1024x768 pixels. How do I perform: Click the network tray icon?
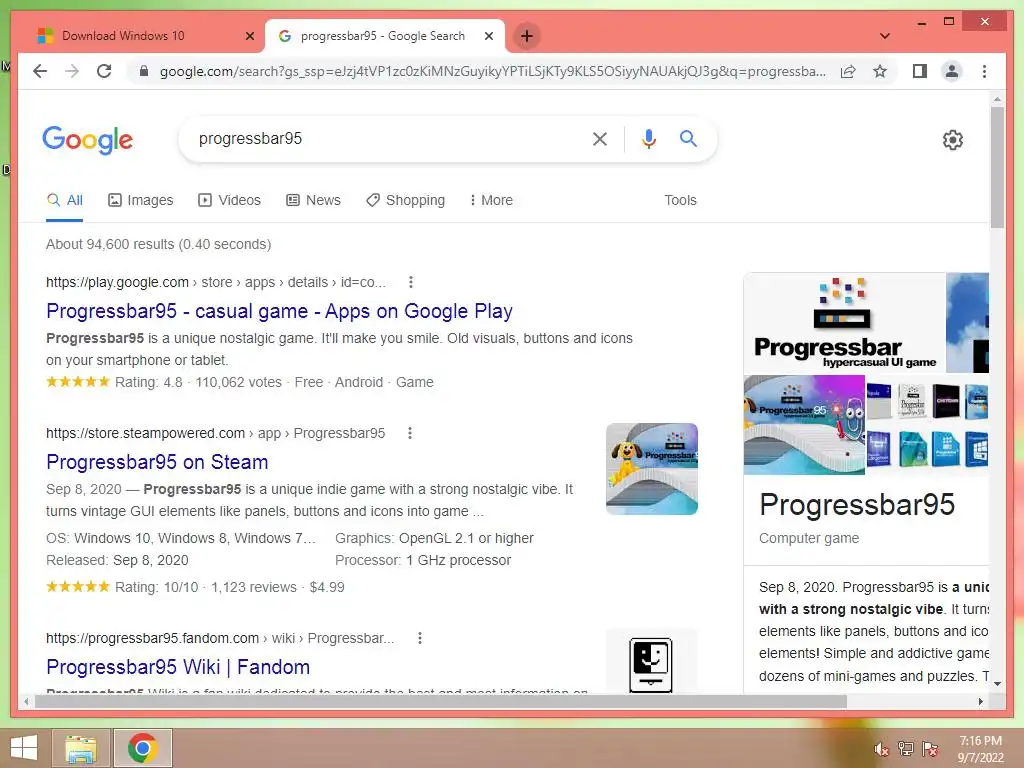(906, 749)
